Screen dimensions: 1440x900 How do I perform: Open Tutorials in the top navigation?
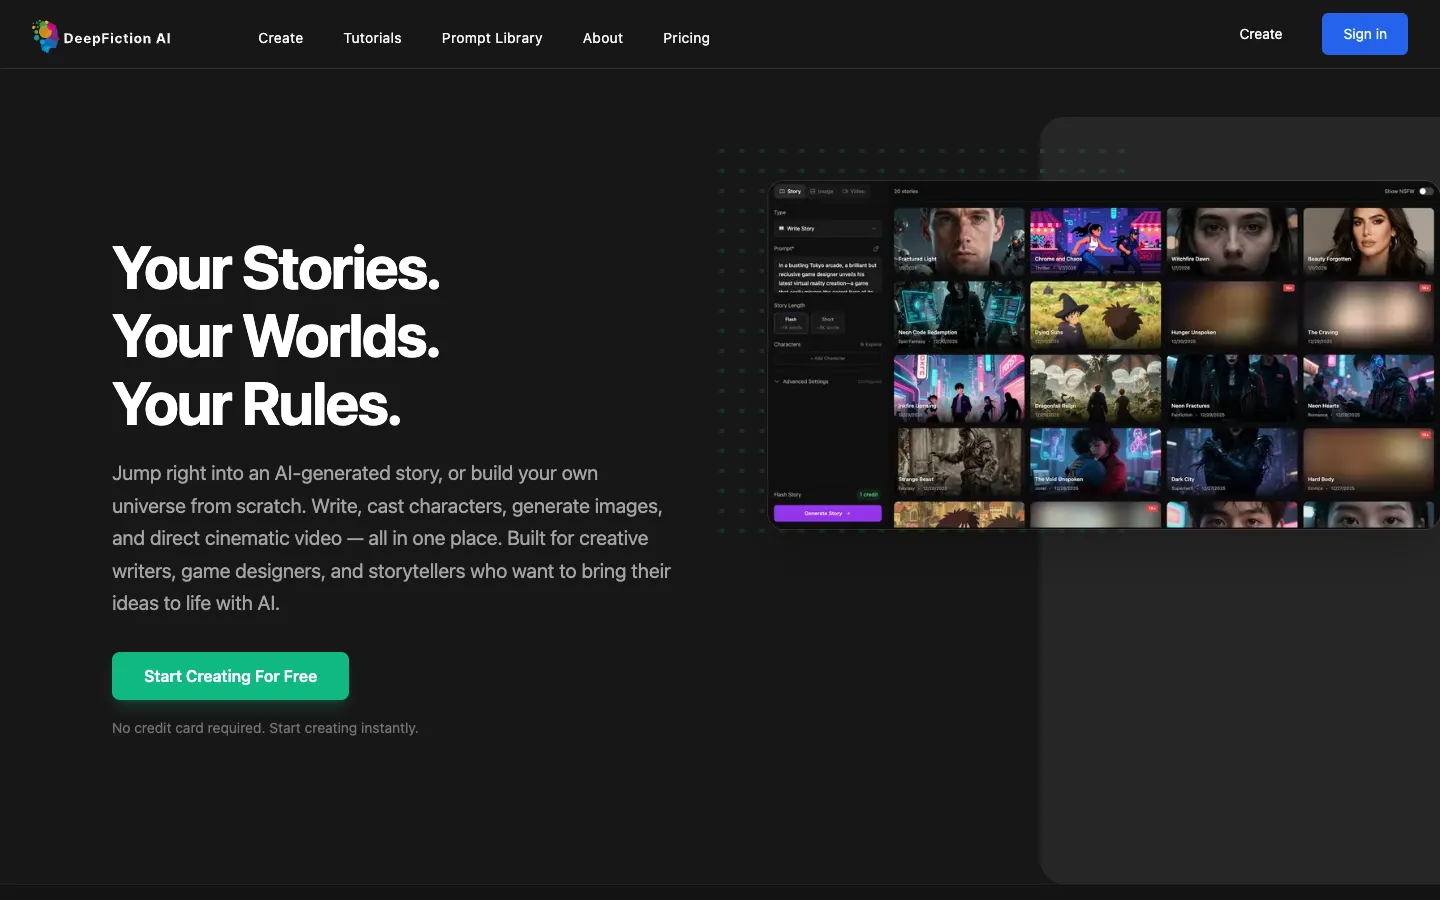[x=372, y=38]
